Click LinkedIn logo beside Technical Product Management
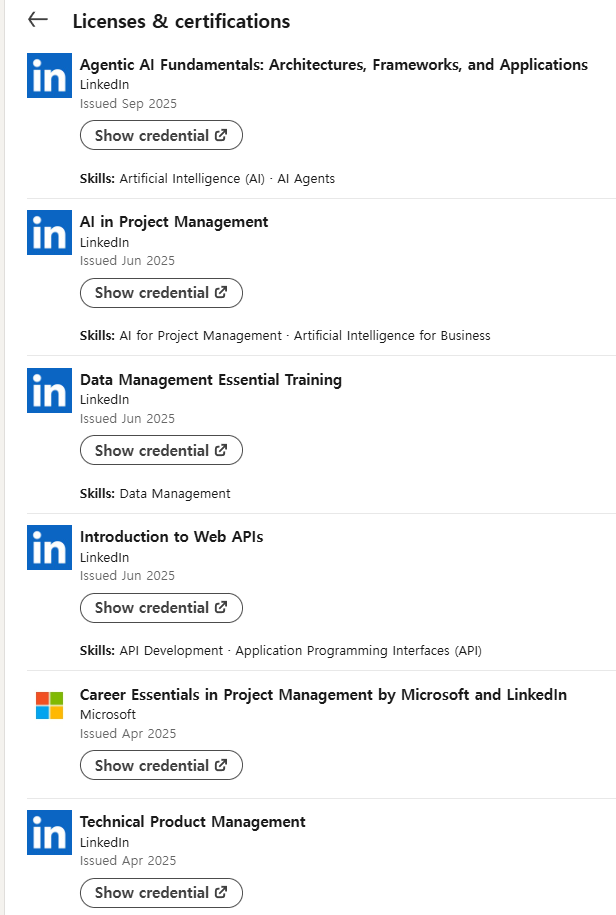 click(x=49, y=833)
